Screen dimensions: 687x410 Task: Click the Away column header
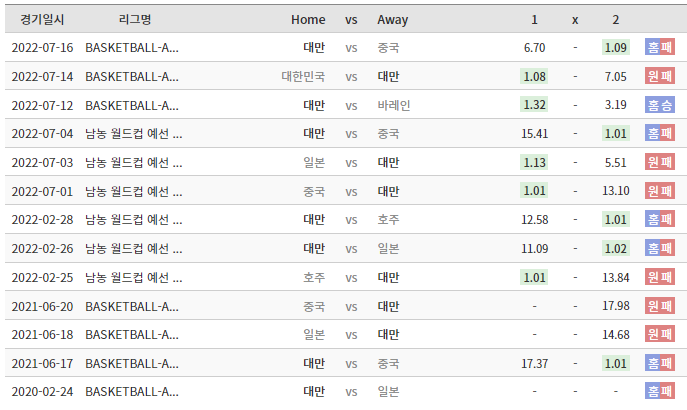tap(392, 19)
